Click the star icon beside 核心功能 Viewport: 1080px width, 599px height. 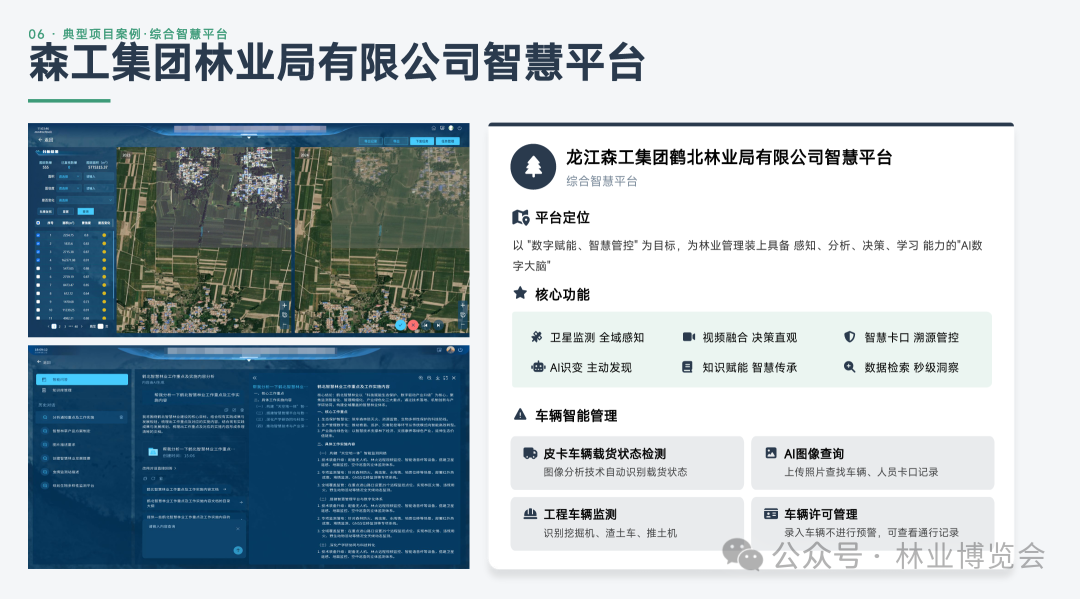520,293
